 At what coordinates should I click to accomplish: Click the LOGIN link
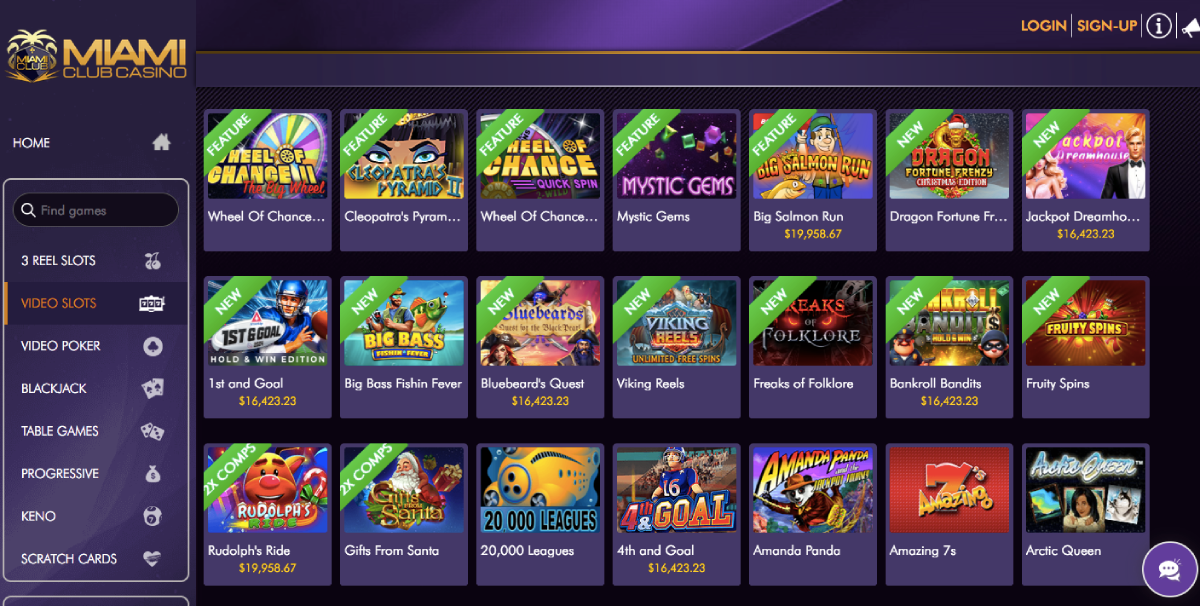[x=1043, y=26]
